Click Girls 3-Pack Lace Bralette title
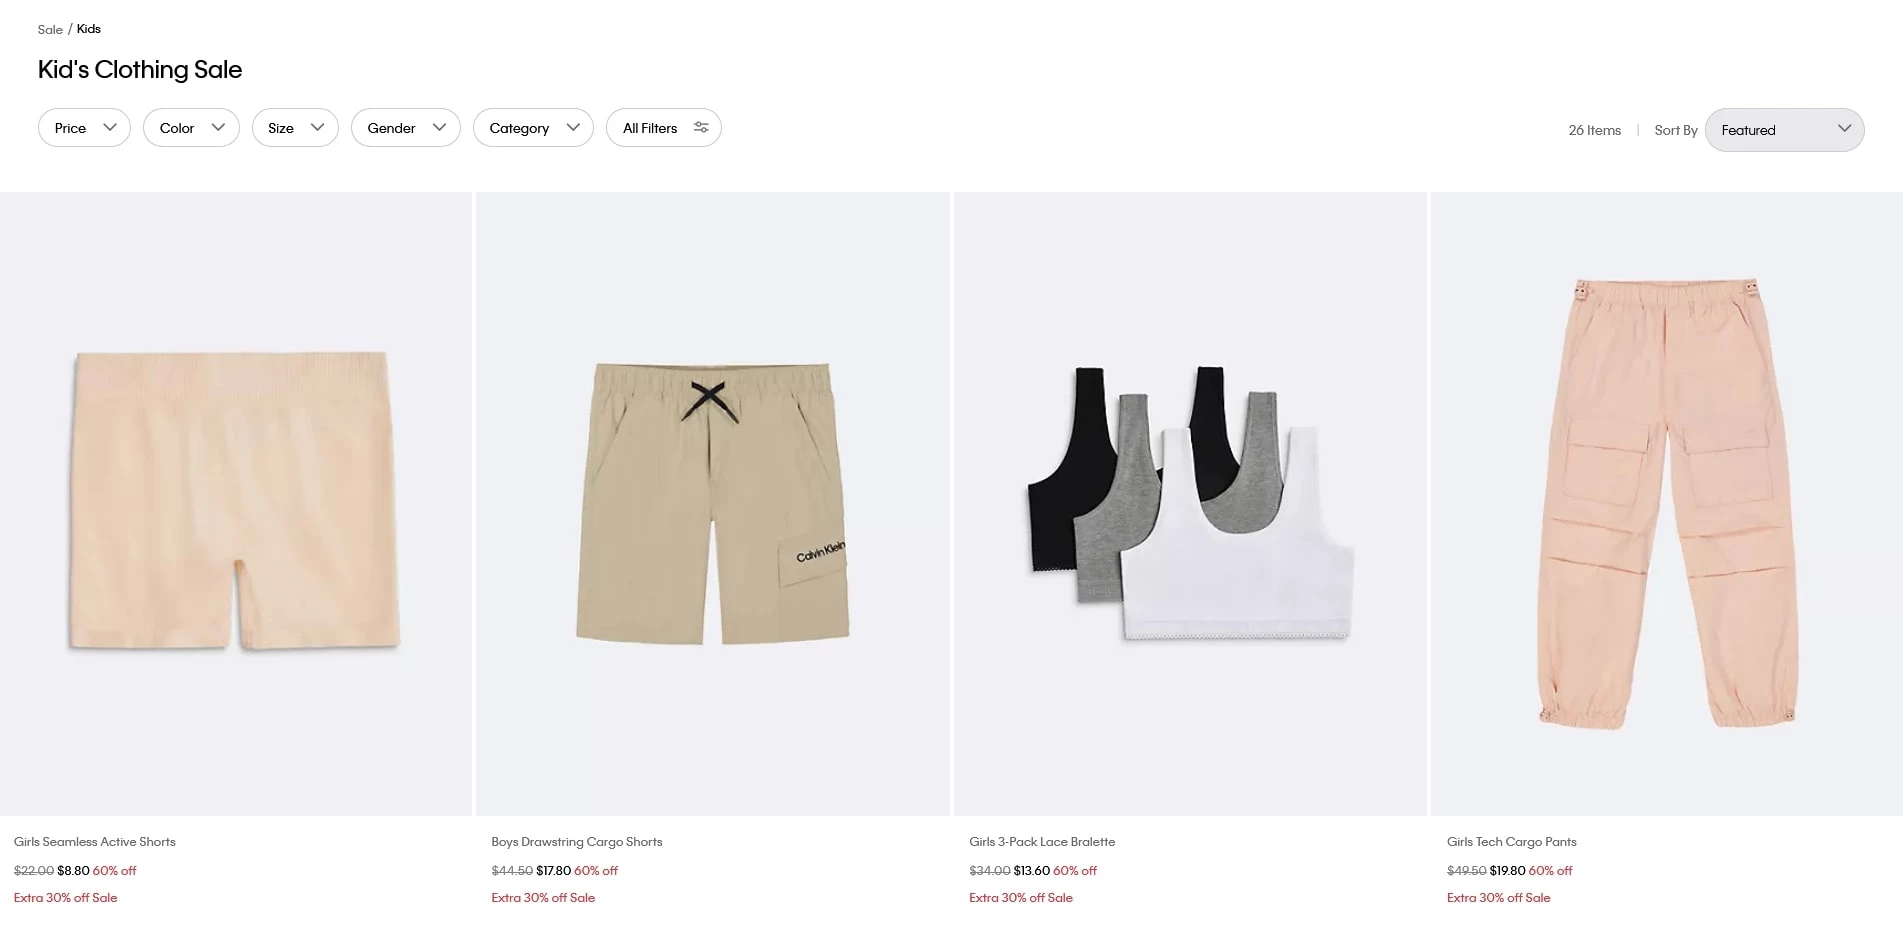Screen dimensions: 1903x927 1042,842
